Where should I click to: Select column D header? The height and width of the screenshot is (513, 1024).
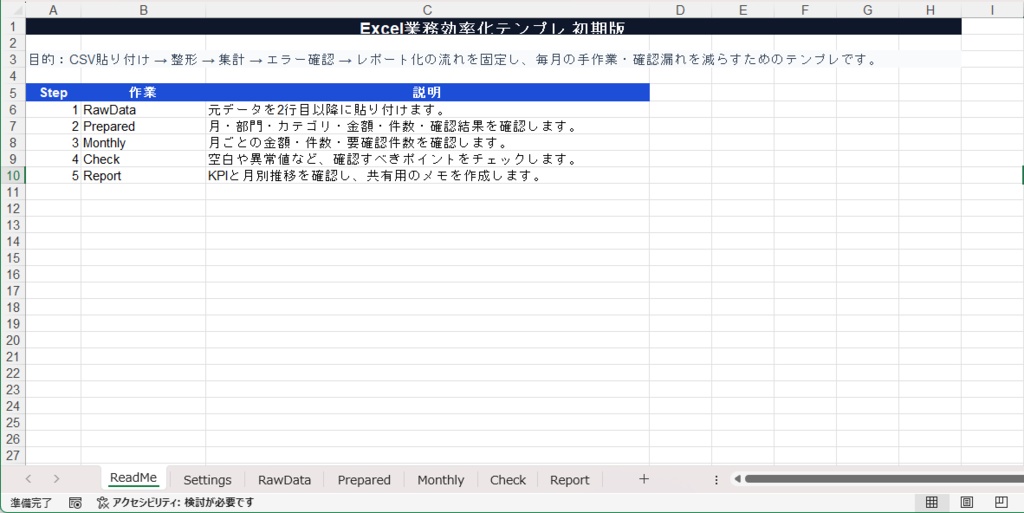[680, 10]
